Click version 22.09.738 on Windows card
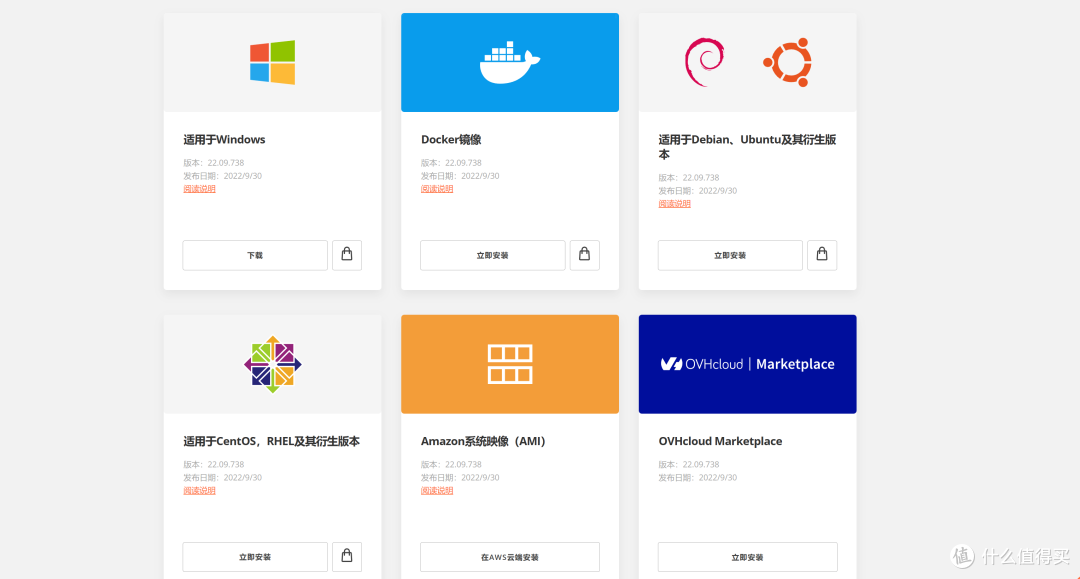Viewport: 1080px width, 579px height. click(x=214, y=163)
